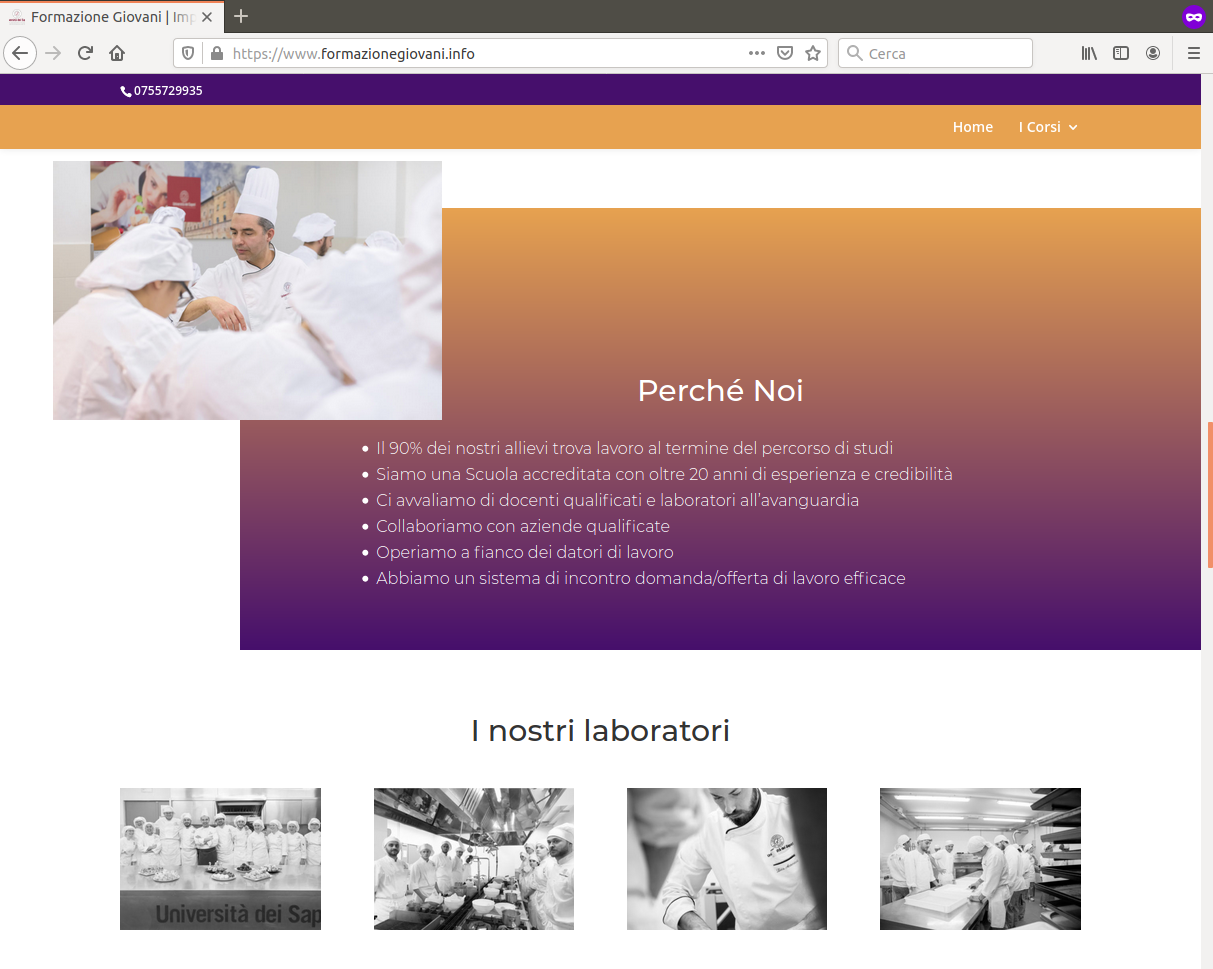Open the kitchen line cooks laboratory photo
Screen dimensions: 1213x969
[x=474, y=859]
